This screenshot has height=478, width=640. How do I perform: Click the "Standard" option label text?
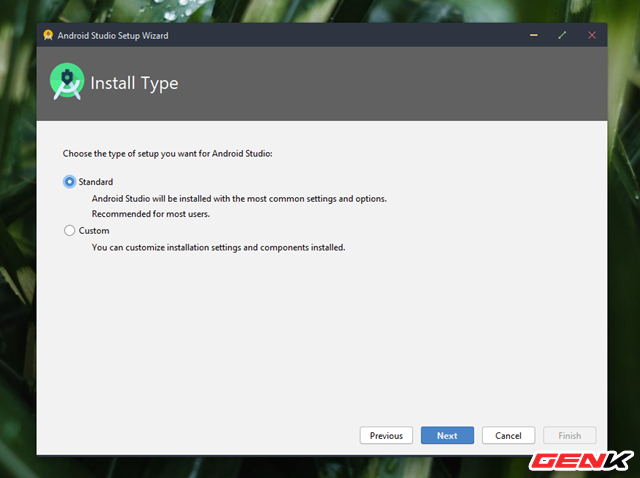96,182
